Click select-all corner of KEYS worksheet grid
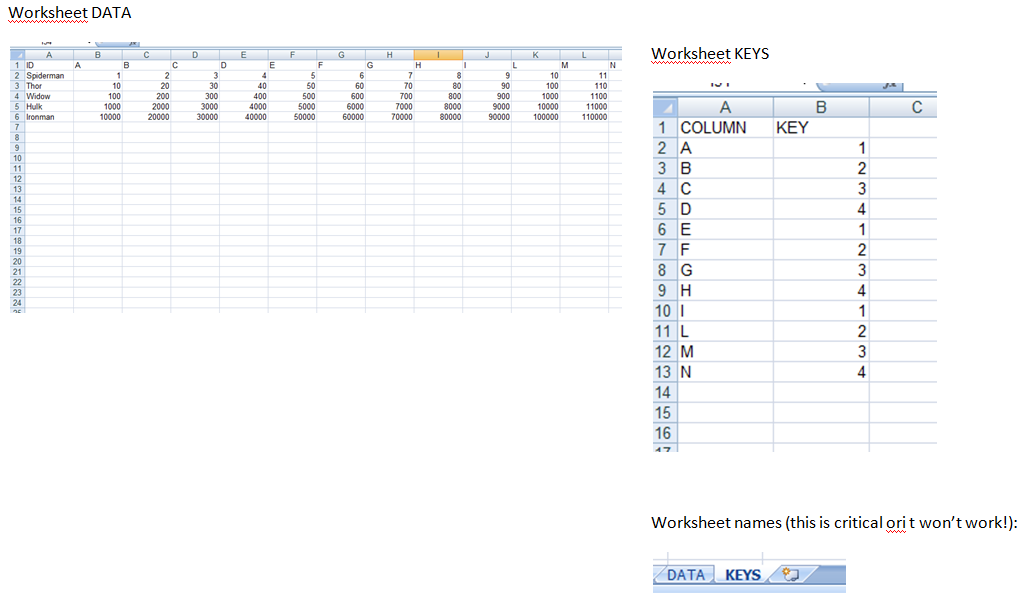The height and width of the screenshot is (603, 1024). point(665,107)
